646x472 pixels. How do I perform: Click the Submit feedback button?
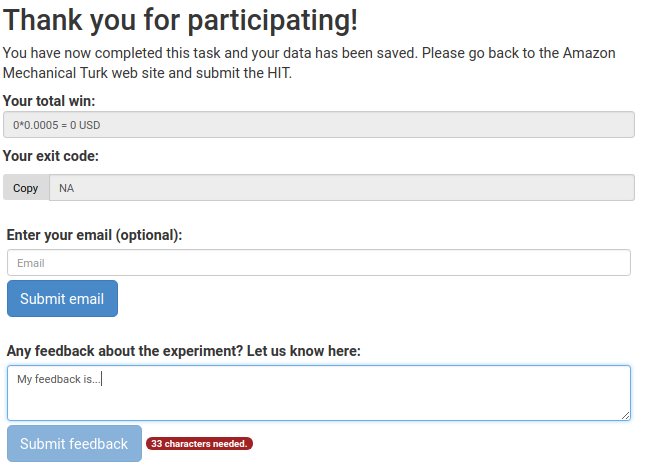[74, 444]
